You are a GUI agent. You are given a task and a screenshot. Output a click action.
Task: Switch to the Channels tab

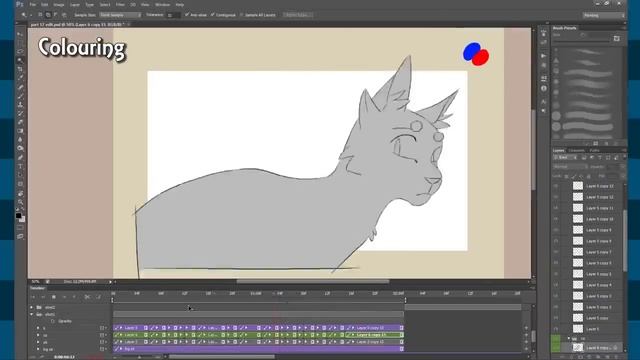(x=576, y=150)
